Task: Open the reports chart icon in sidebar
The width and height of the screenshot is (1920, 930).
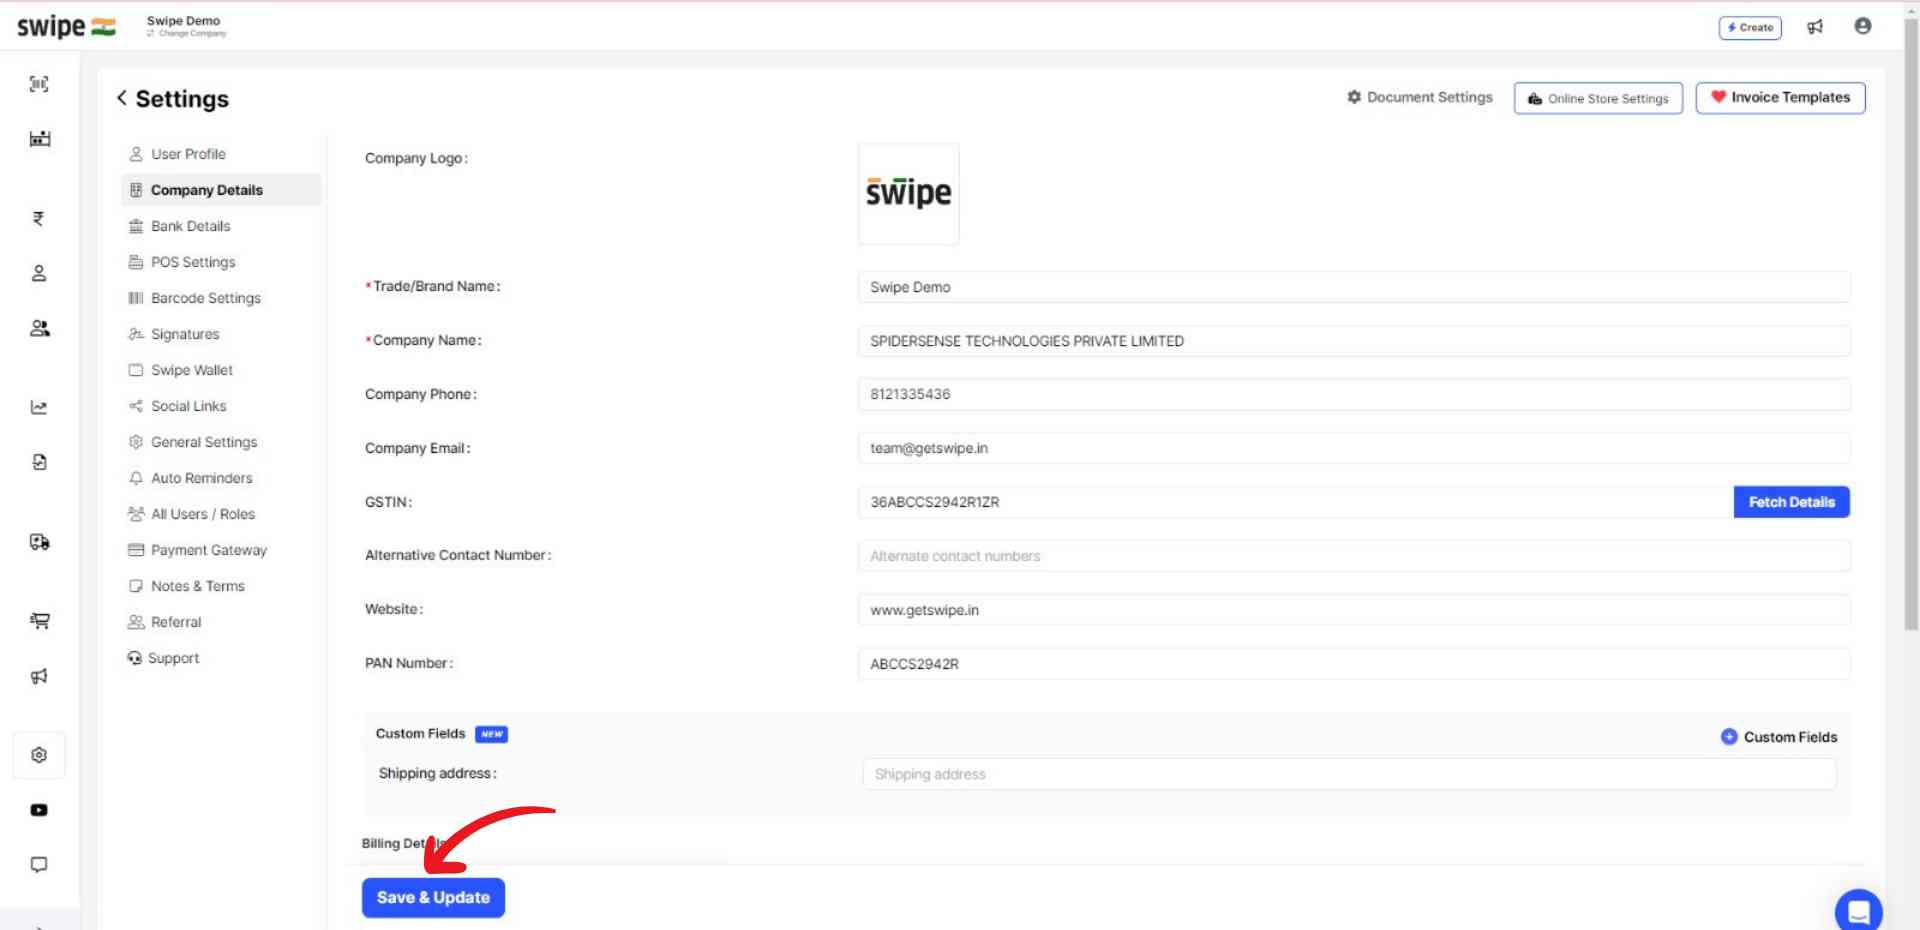Action: click(x=39, y=407)
